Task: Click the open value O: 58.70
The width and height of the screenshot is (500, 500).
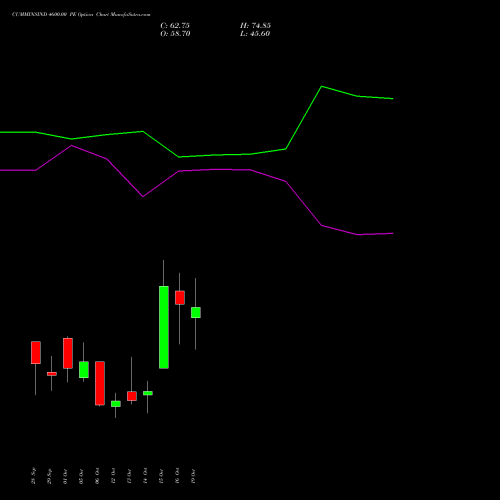Action: [x=175, y=34]
